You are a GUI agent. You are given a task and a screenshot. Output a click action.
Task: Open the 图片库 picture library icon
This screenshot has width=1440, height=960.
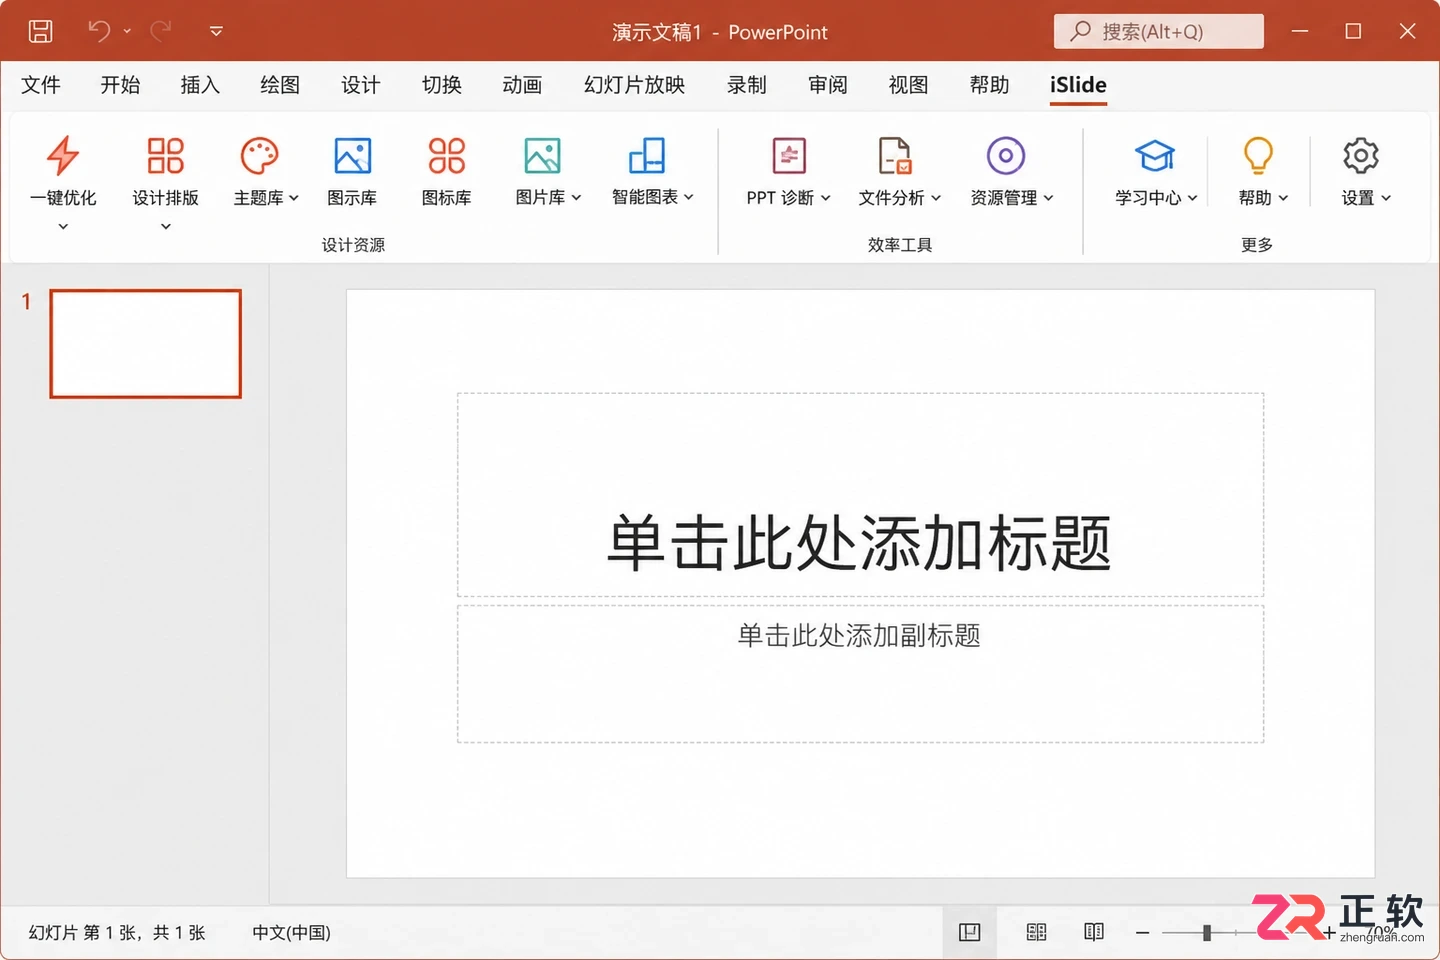coord(542,156)
